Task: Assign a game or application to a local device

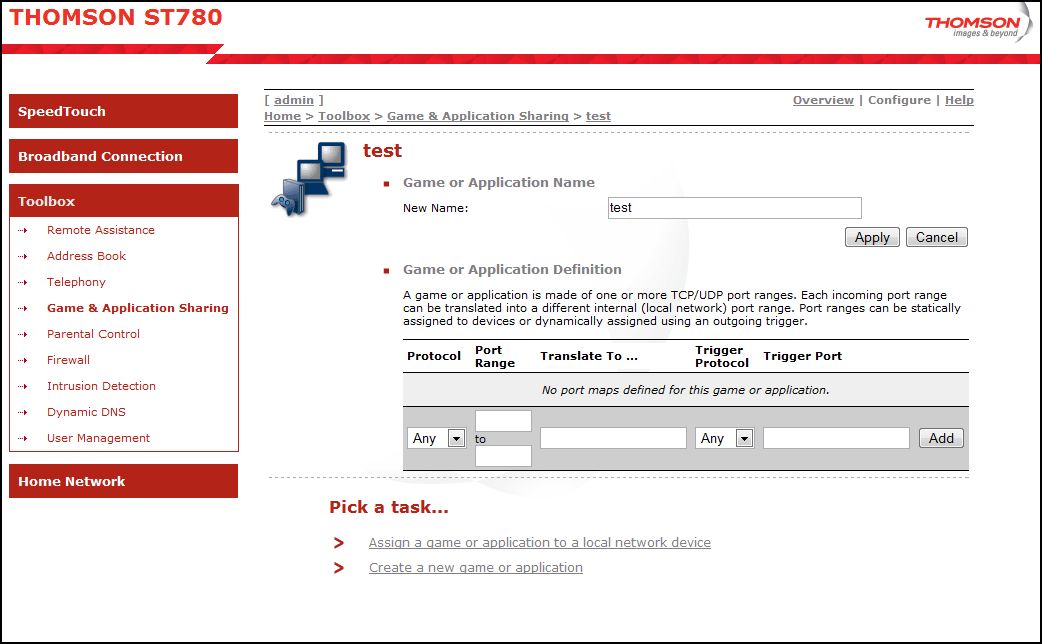Action: click(540, 543)
